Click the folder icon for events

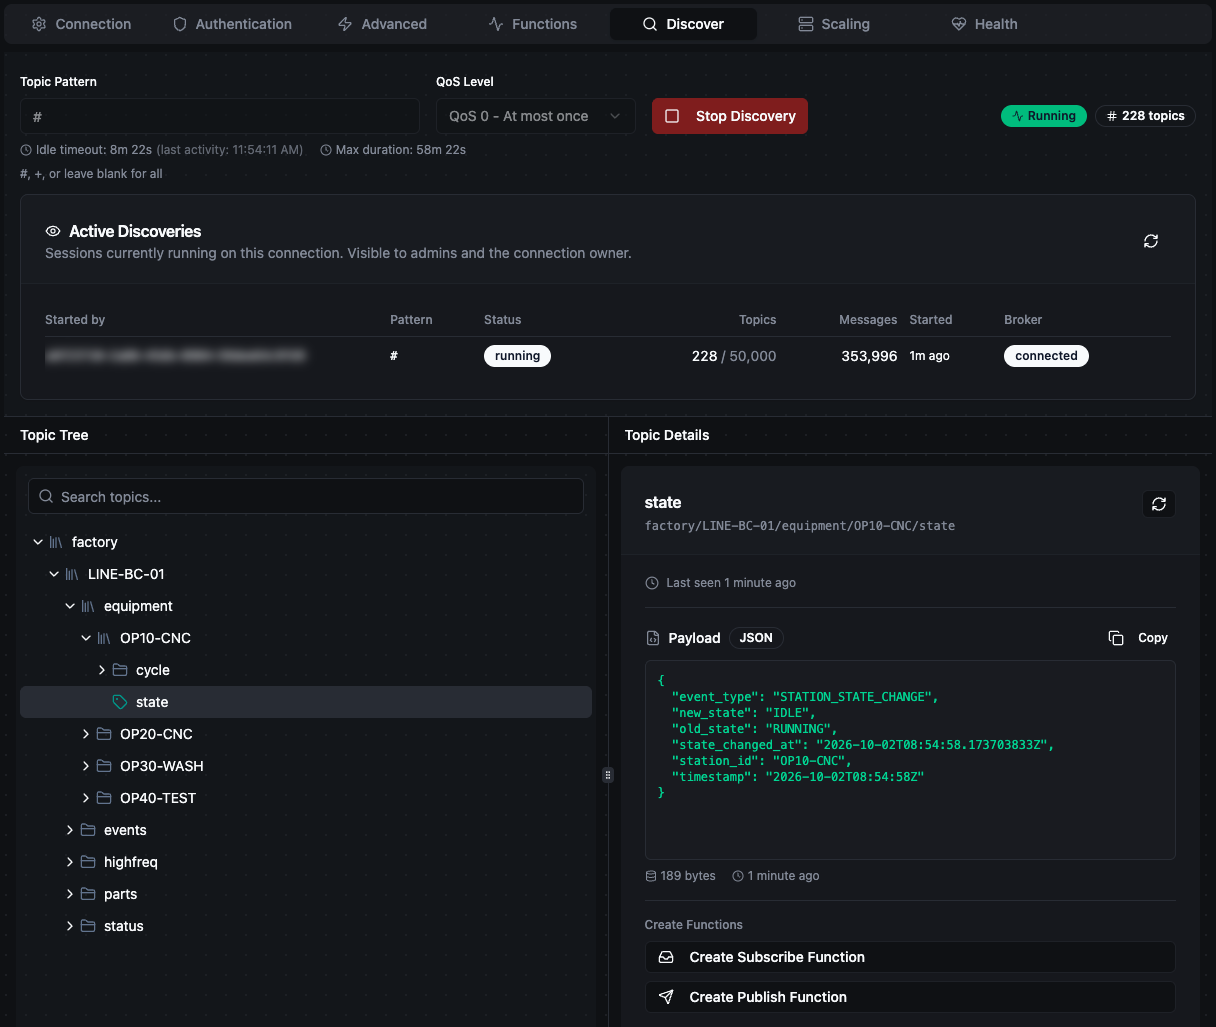(88, 830)
